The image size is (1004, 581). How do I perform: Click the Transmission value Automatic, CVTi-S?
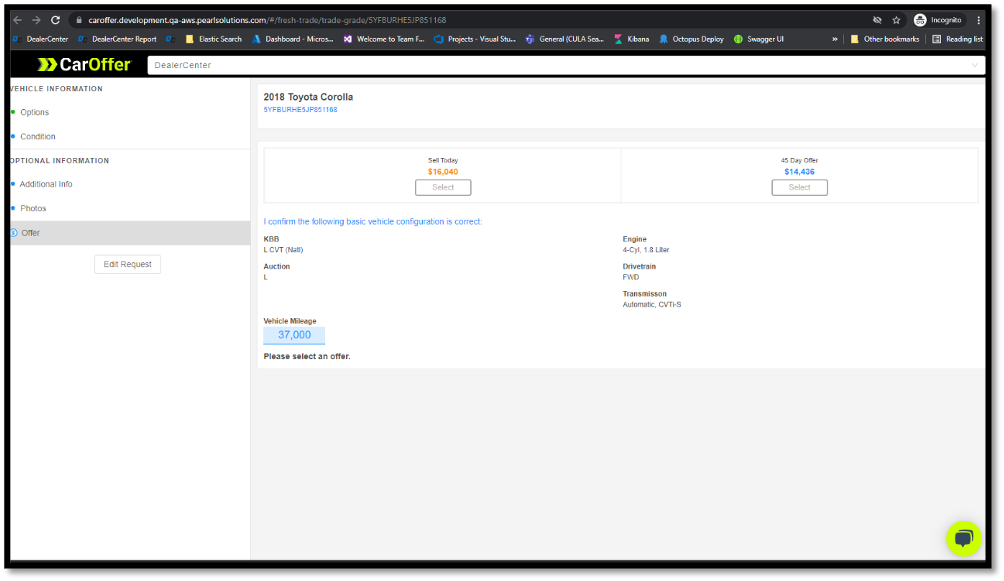[x=652, y=305]
